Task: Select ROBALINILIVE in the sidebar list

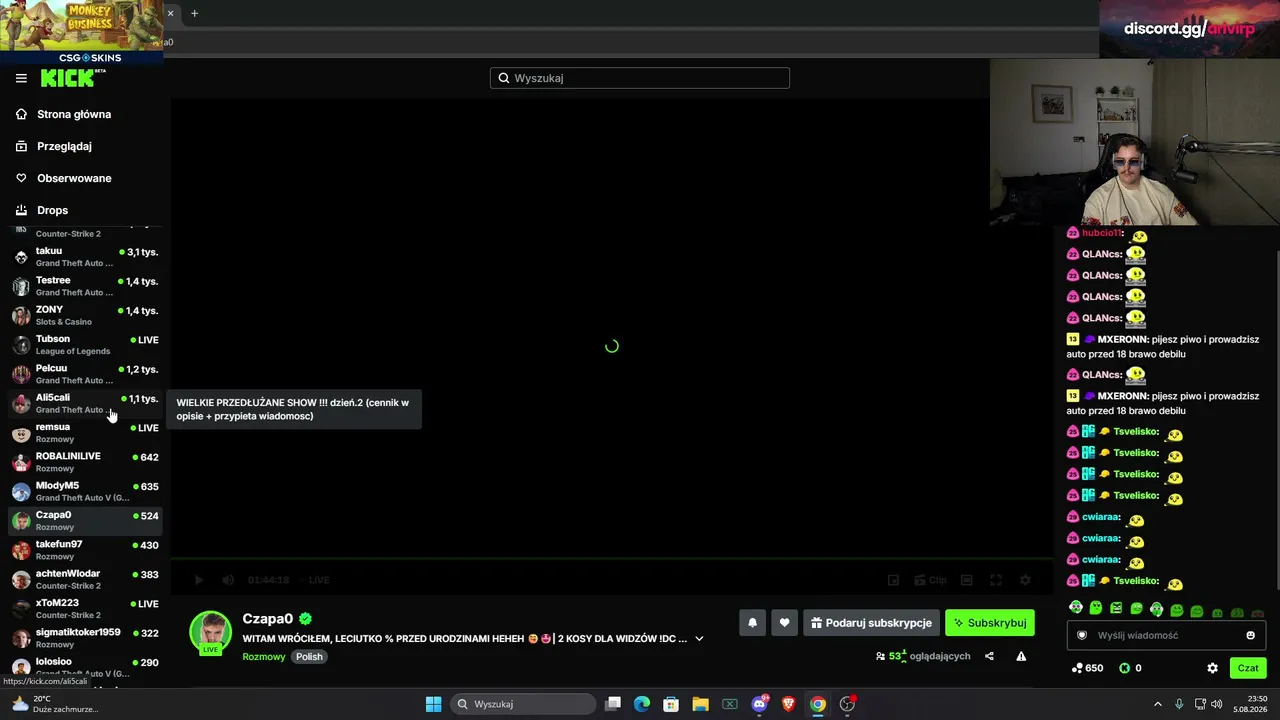Action: click(85, 462)
